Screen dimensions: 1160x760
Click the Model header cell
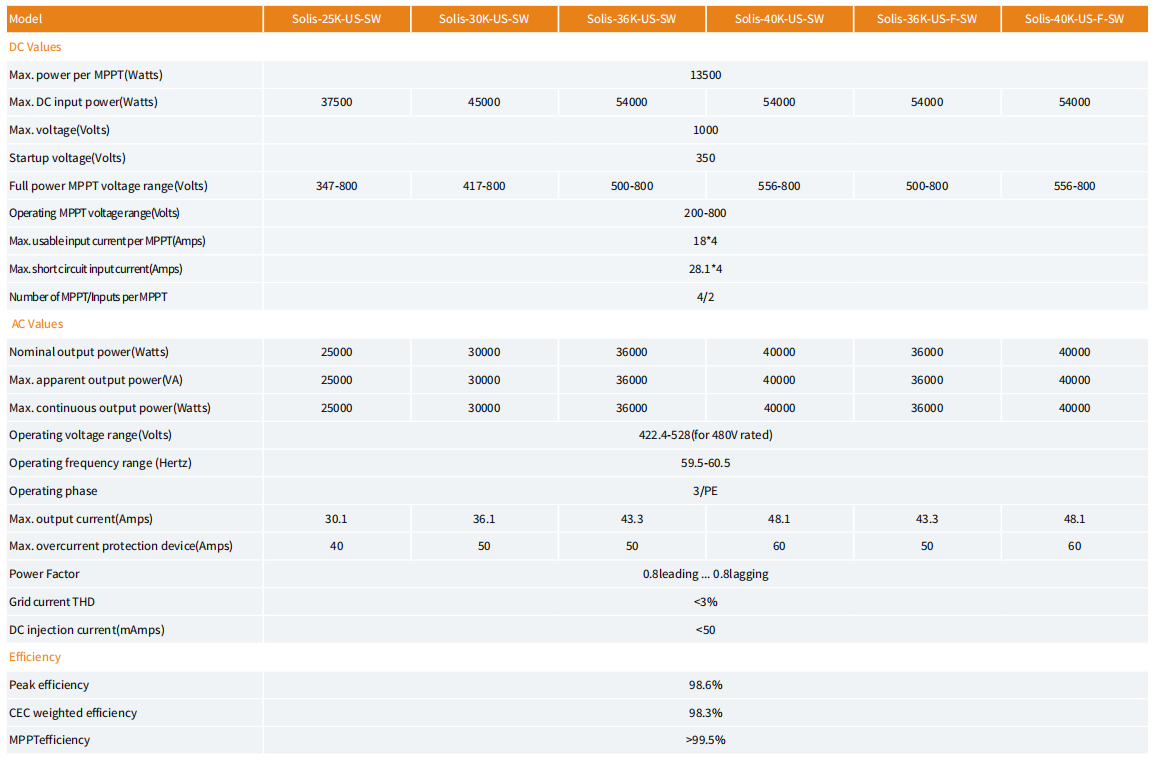click(135, 19)
